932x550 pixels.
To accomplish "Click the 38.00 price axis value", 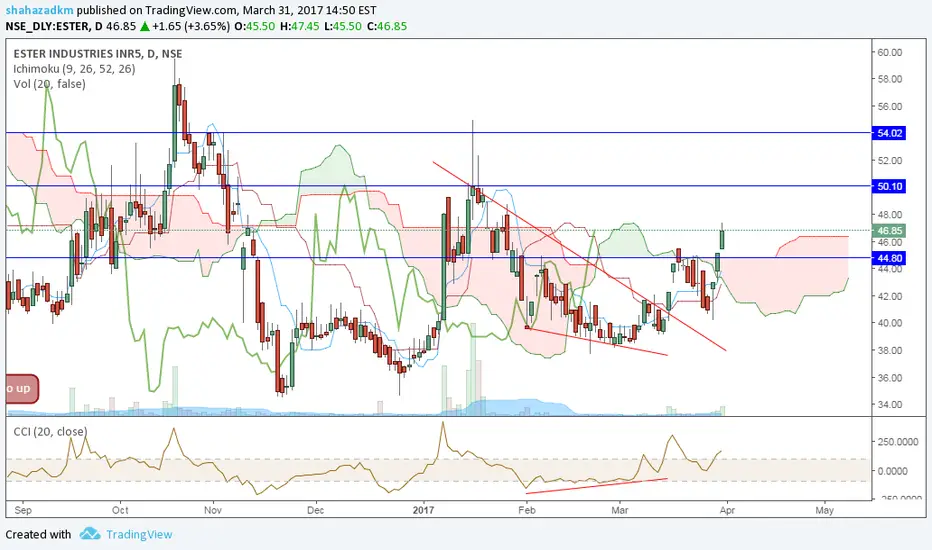I will (889, 350).
